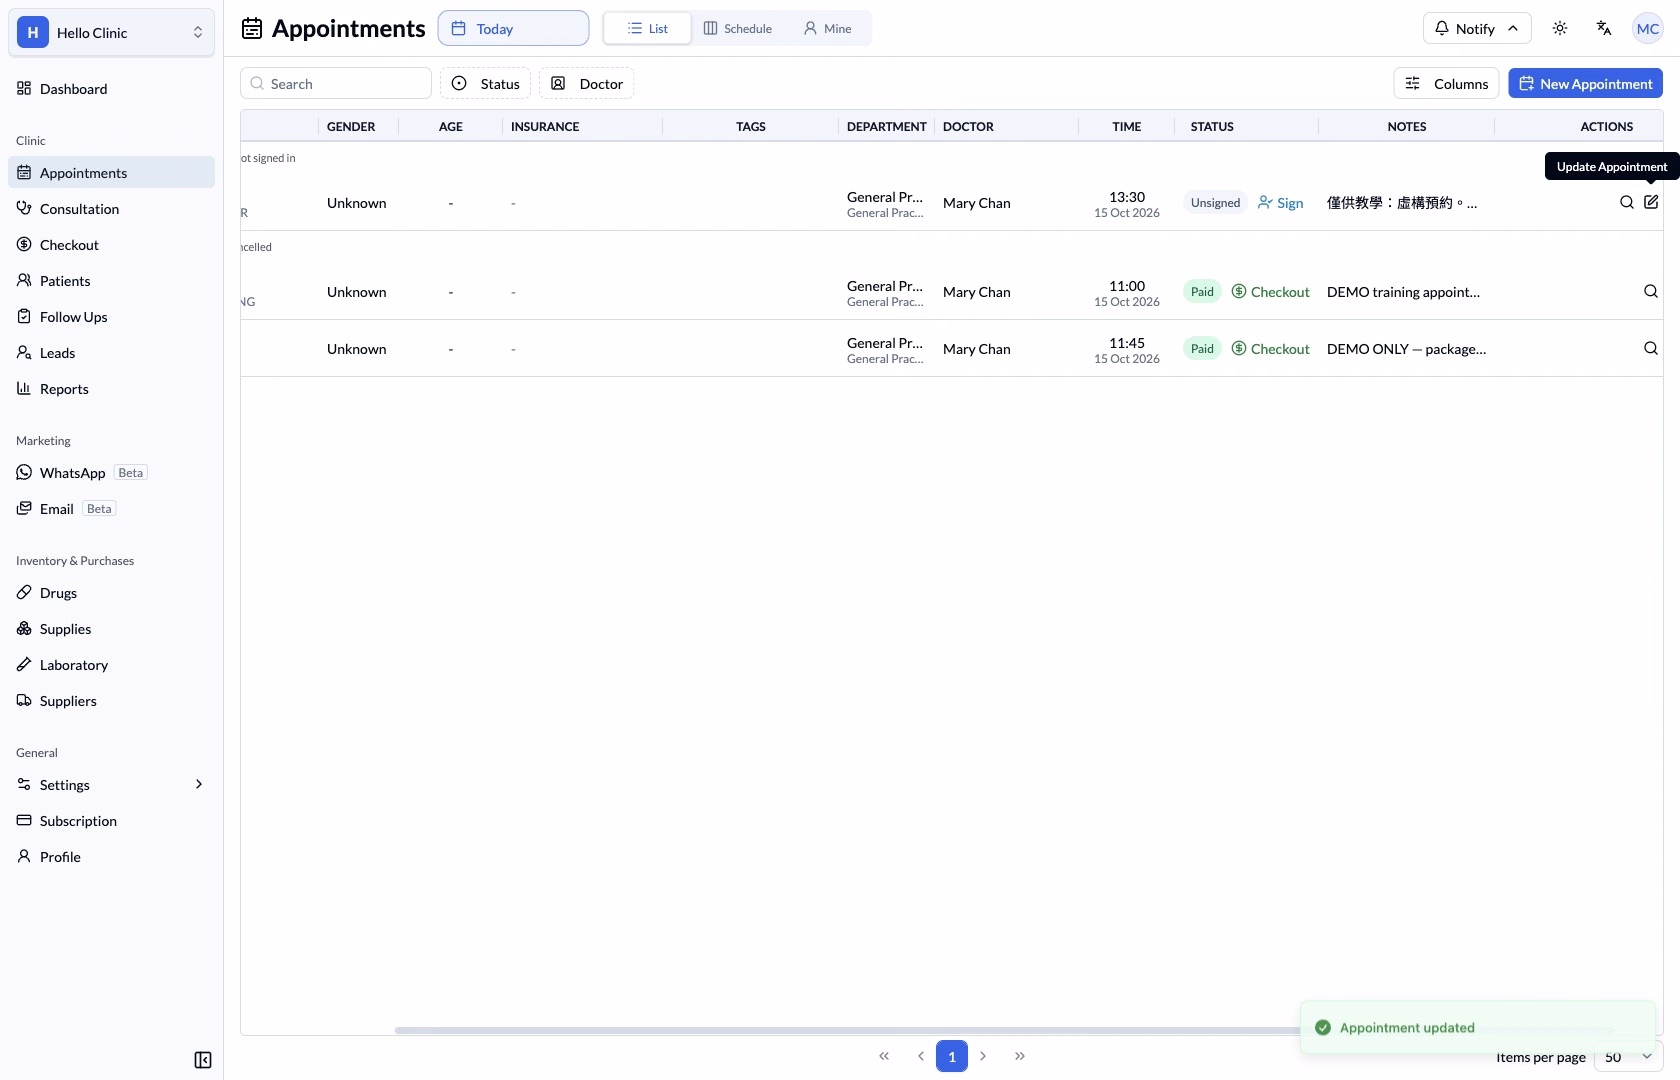This screenshot has width=1680, height=1080.
Task: Create a New Appointment
Action: pos(1585,83)
